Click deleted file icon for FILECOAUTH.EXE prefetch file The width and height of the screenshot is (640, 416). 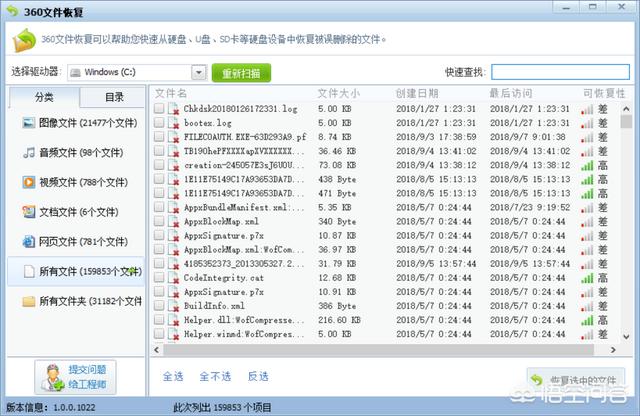174,137
